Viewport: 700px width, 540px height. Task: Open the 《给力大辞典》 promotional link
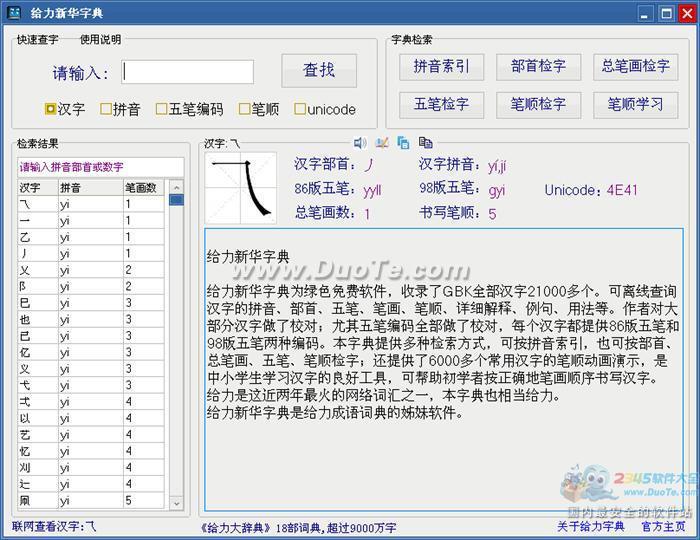pos(296,528)
